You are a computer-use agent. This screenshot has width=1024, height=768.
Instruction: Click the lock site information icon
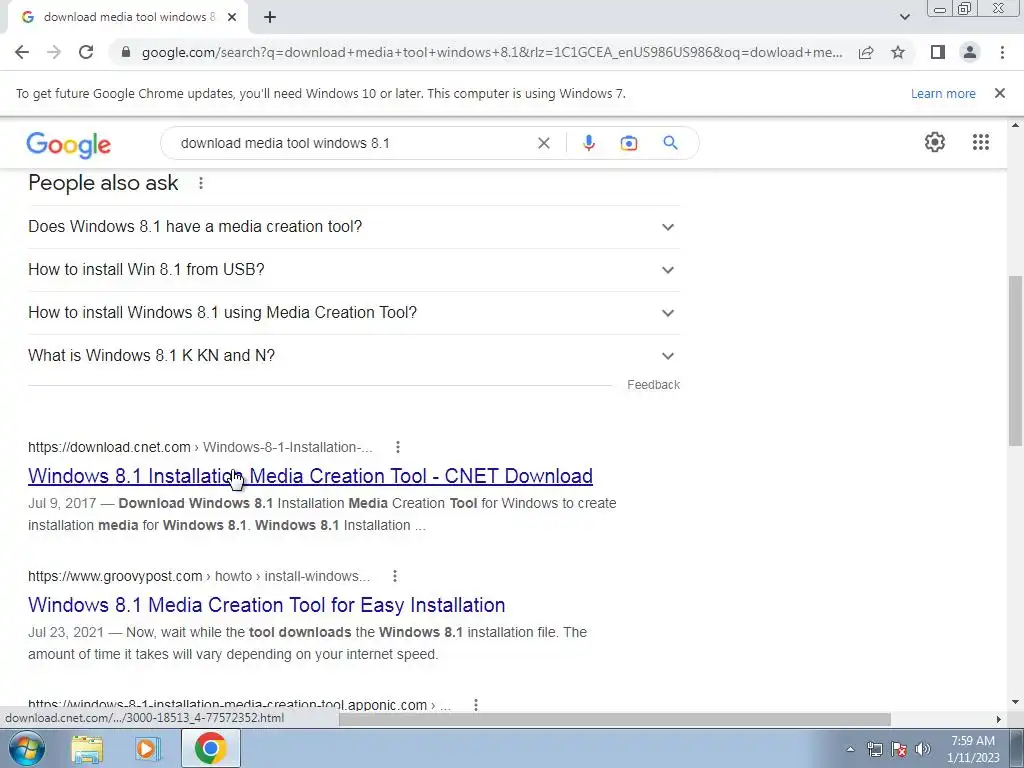click(x=126, y=52)
